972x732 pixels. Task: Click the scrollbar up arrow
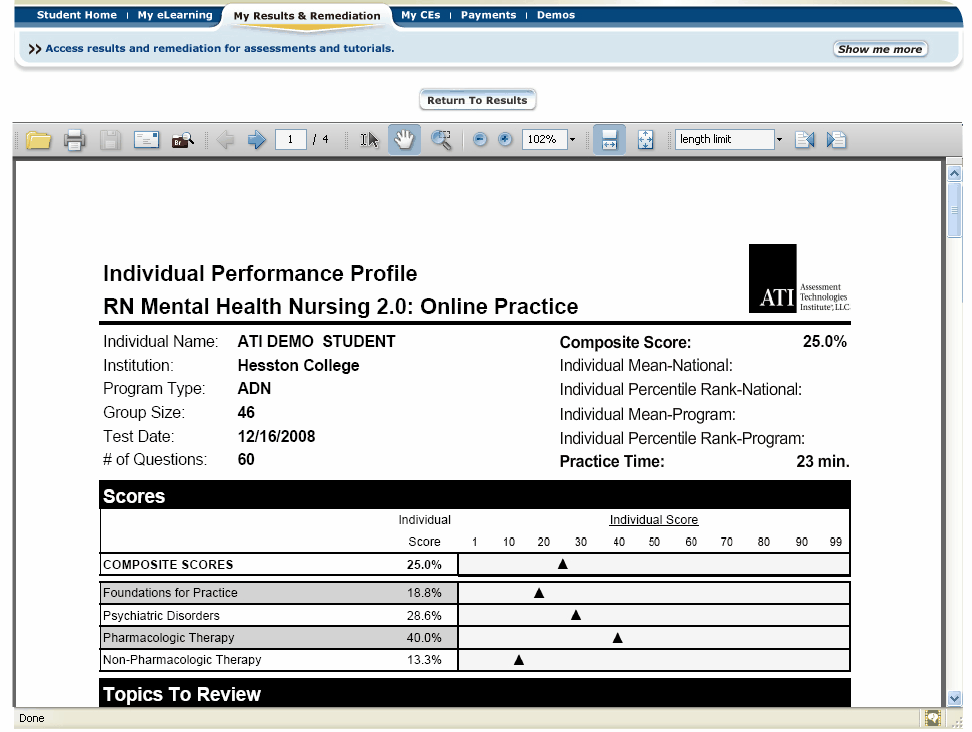pos(955,174)
